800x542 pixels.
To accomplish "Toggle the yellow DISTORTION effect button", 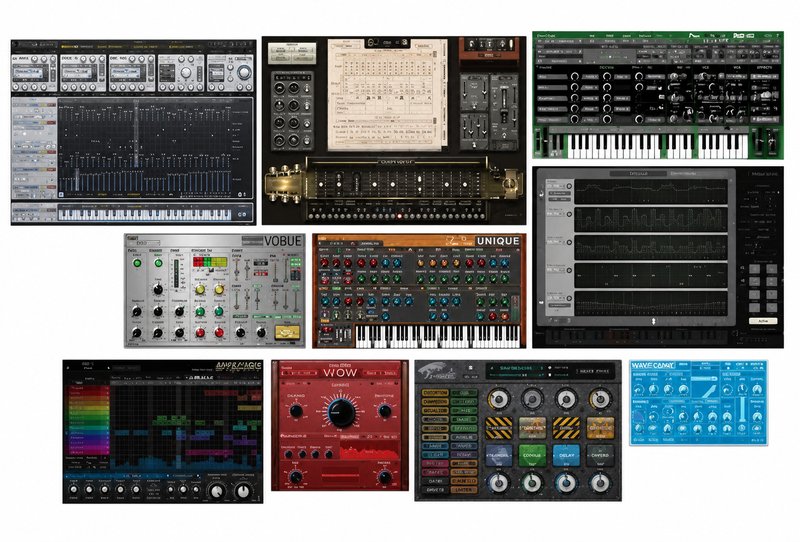I will point(435,393).
